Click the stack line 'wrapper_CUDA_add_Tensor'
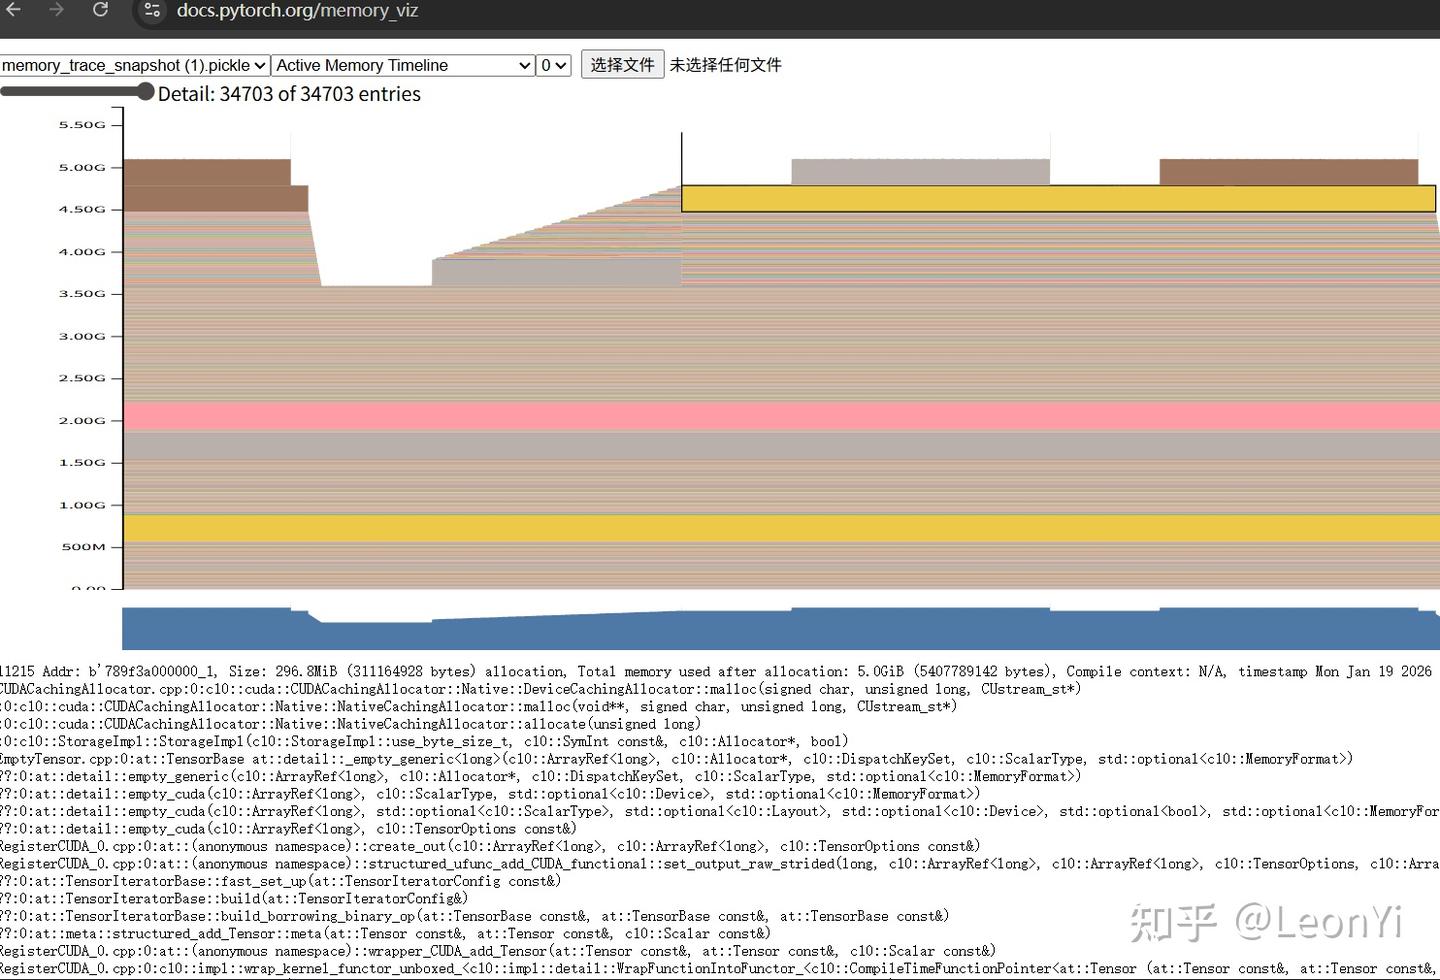The height and width of the screenshot is (980, 1440). point(498,951)
